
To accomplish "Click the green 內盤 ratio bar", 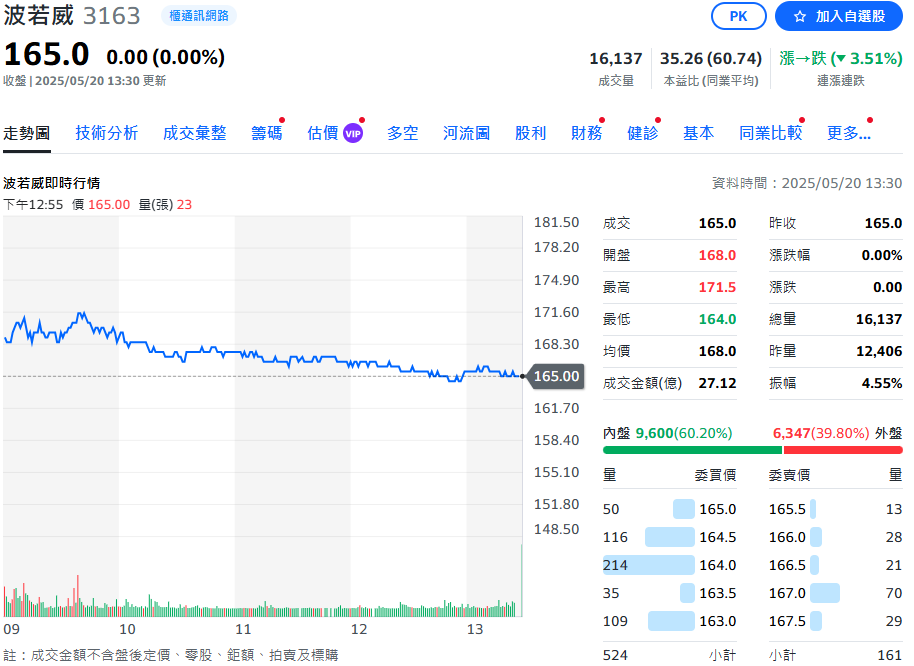I will (x=692, y=450).
